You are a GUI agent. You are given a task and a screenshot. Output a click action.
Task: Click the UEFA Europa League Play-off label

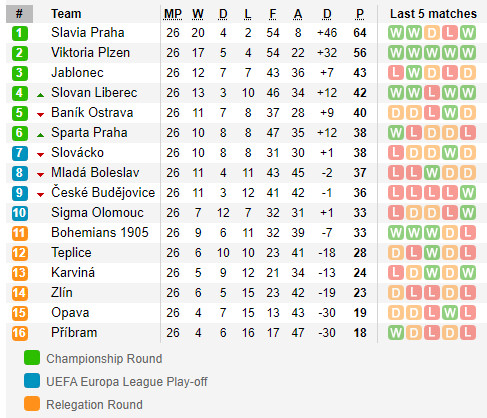pos(127,382)
